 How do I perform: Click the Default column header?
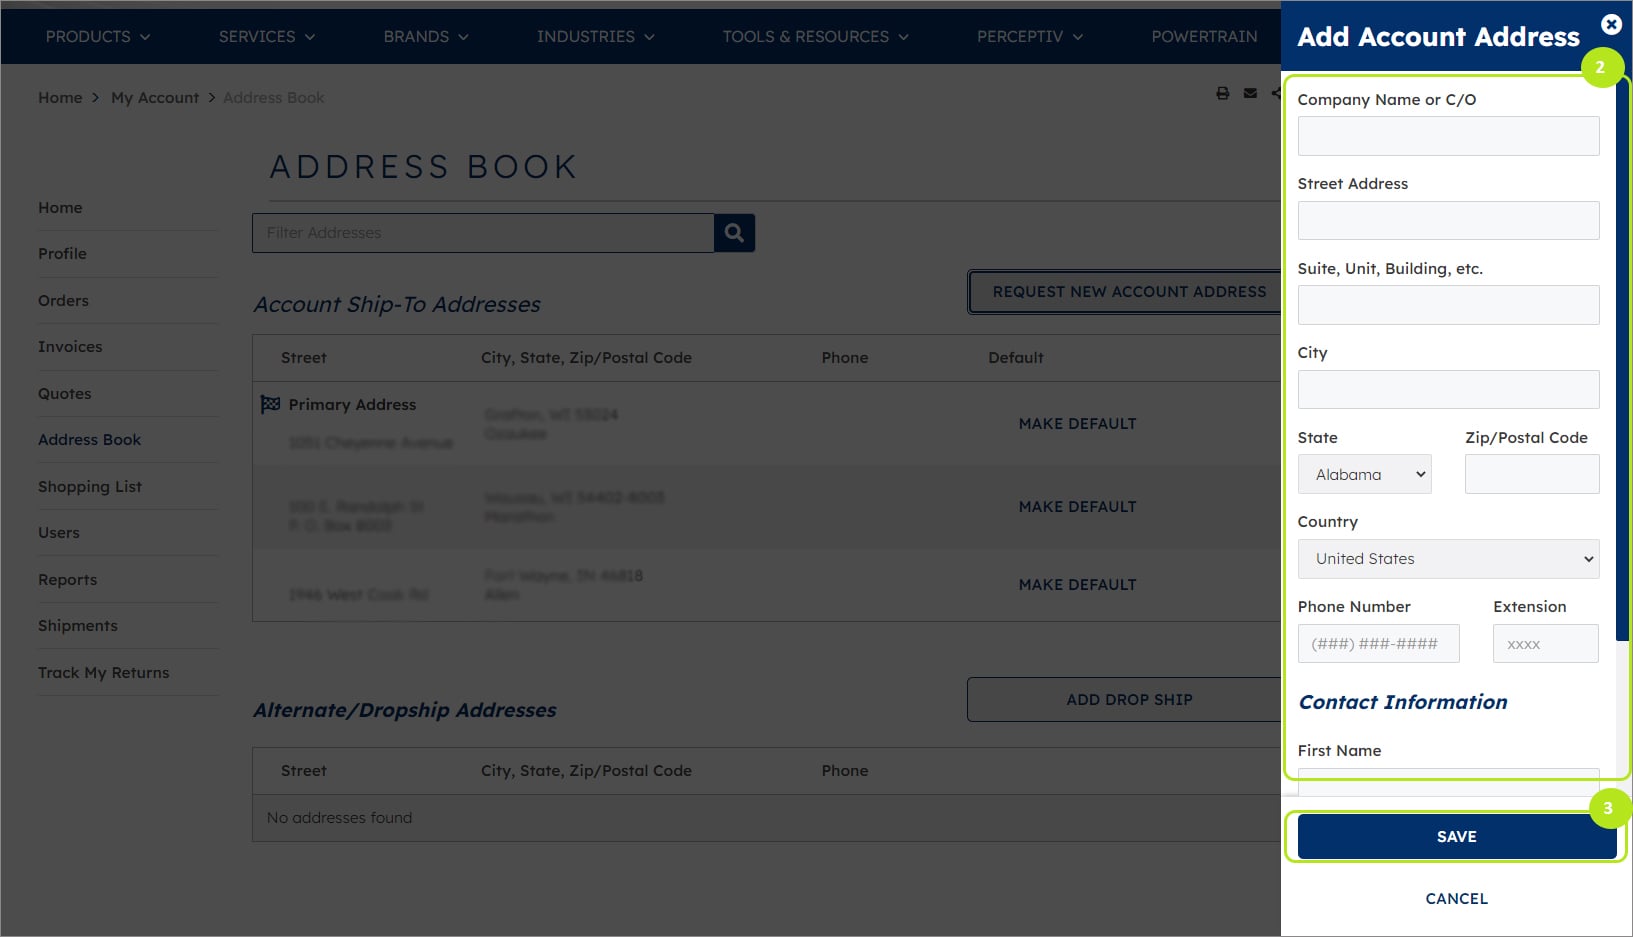(x=1016, y=358)
